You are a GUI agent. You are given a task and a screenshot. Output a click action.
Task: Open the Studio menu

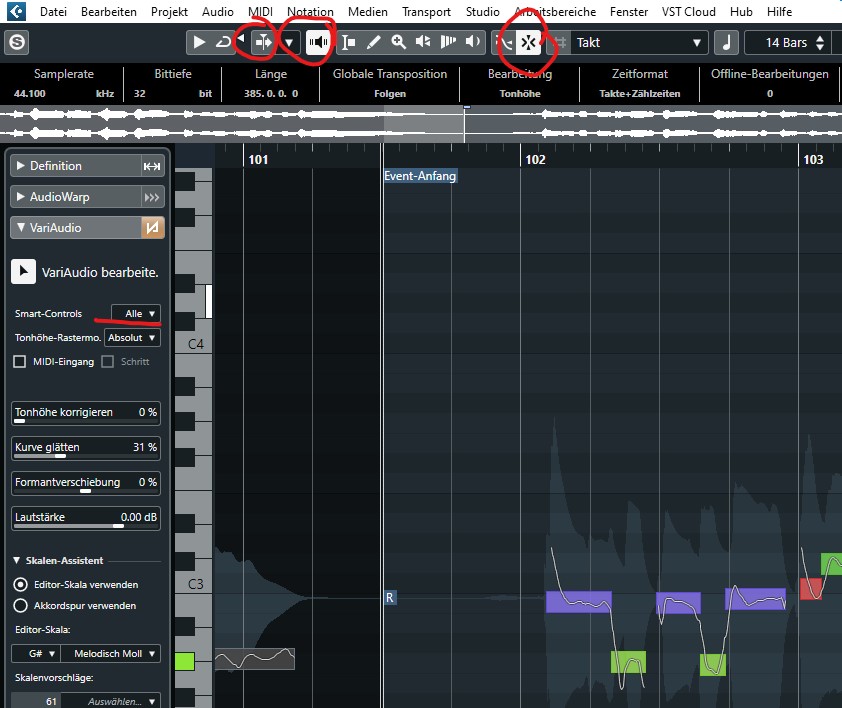482,11
